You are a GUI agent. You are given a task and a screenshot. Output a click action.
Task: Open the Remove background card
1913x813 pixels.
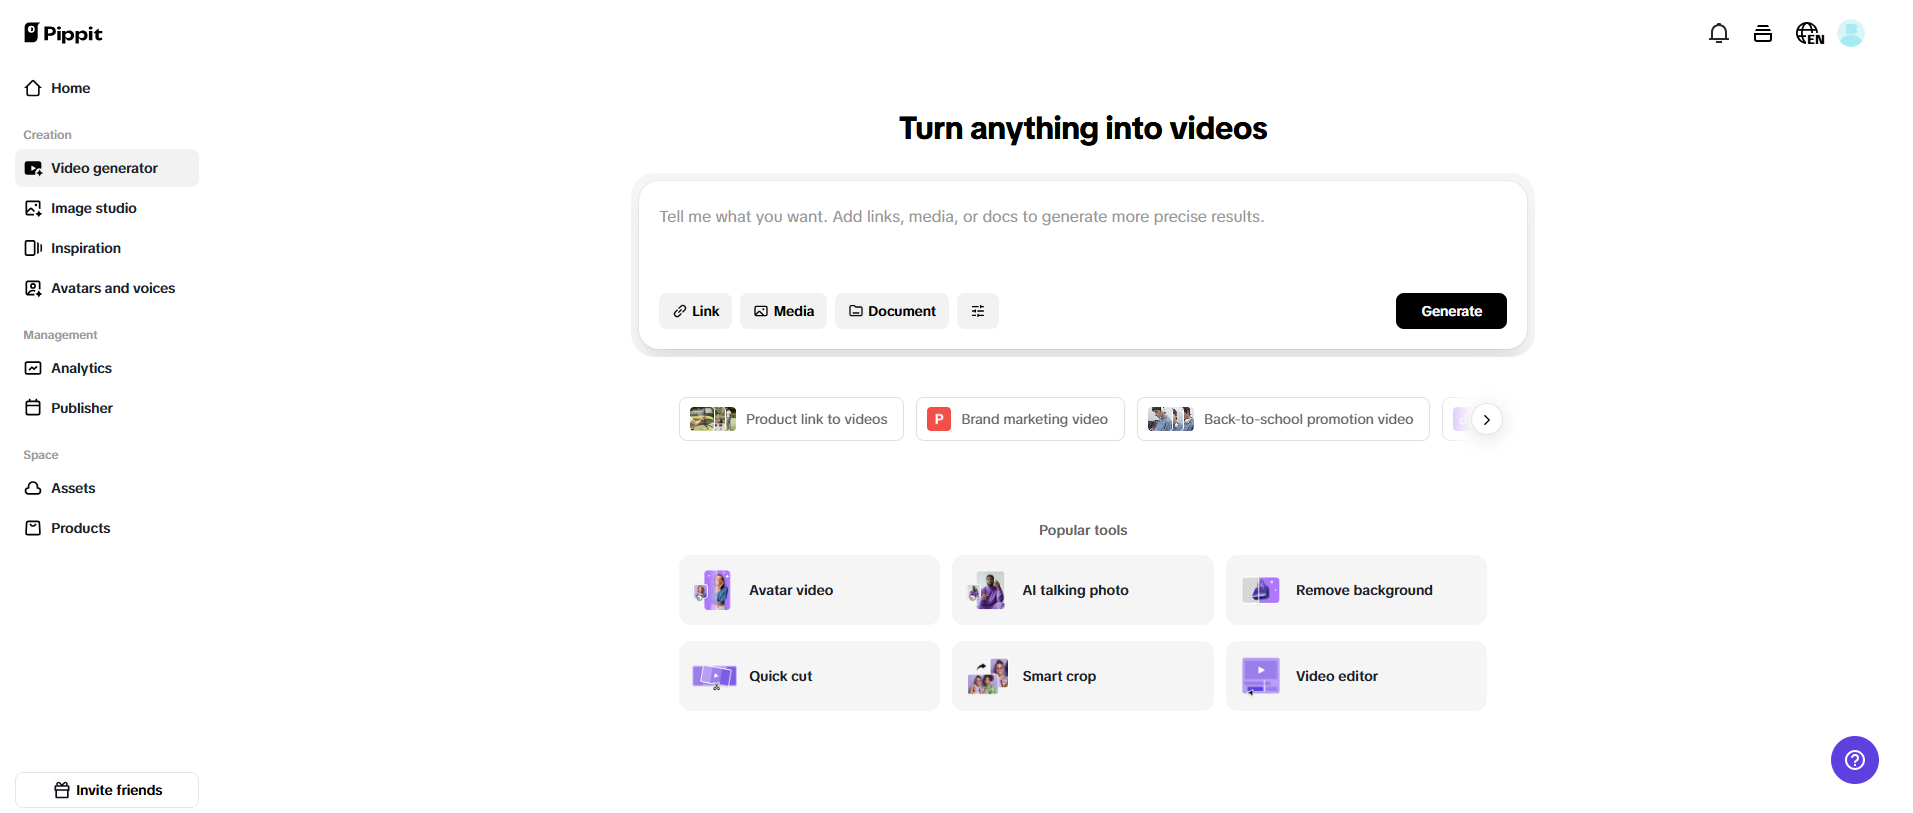point(1356,590)
